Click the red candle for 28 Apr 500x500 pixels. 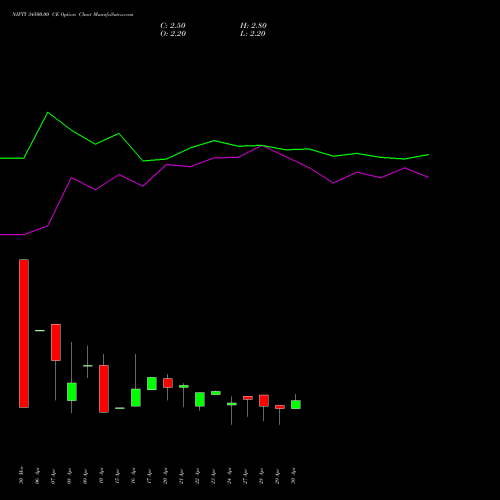(264, 401)
